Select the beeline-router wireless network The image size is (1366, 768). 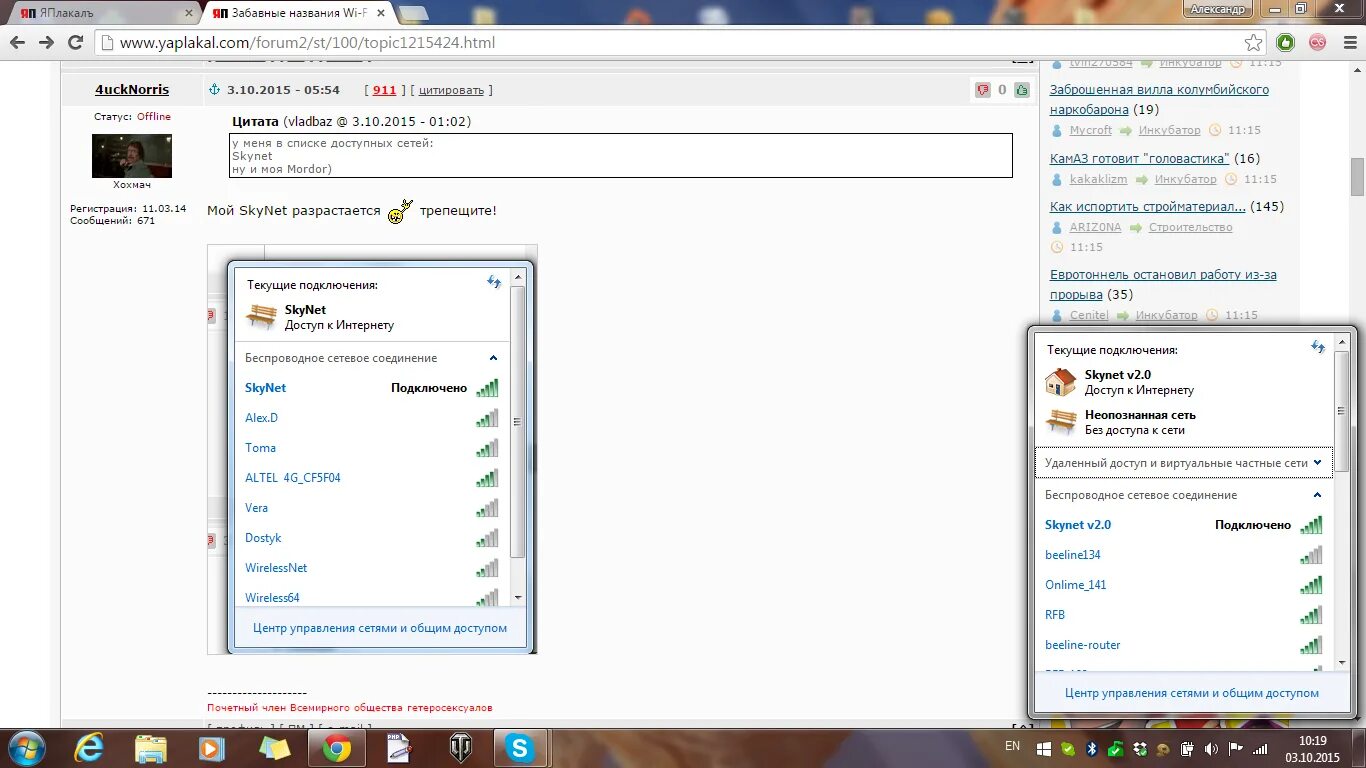tap(1184, 645)
